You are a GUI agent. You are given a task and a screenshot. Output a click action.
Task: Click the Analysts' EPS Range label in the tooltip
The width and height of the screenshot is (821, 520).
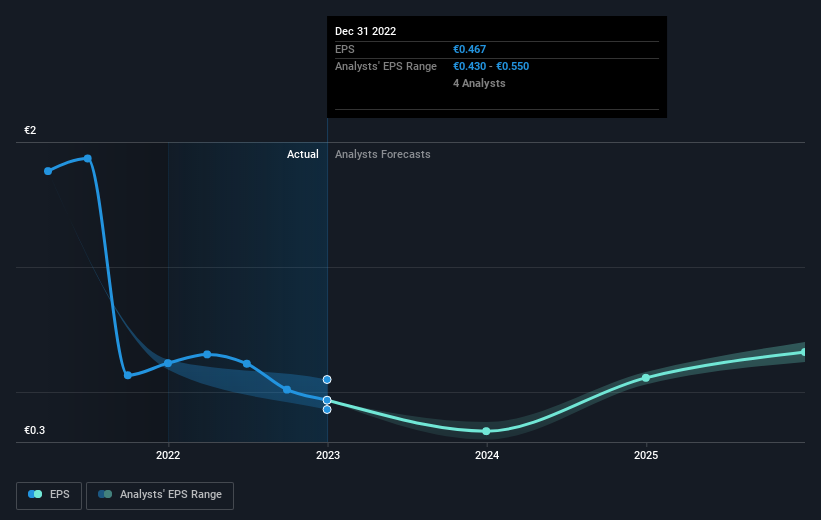386,66
